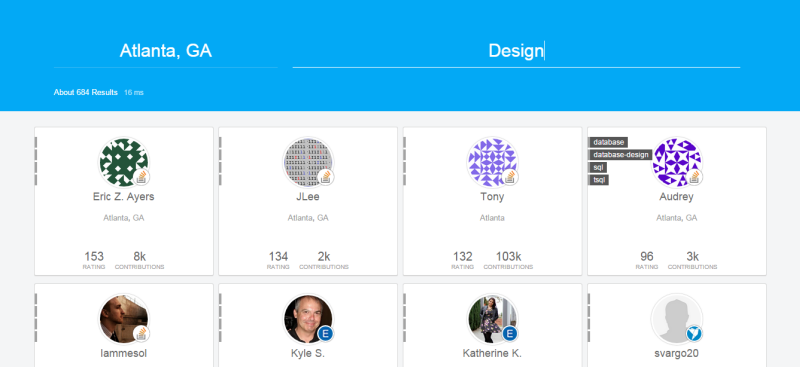
Task: Open Kyle S.'s profile photo
Action: (x=308, y=319)
